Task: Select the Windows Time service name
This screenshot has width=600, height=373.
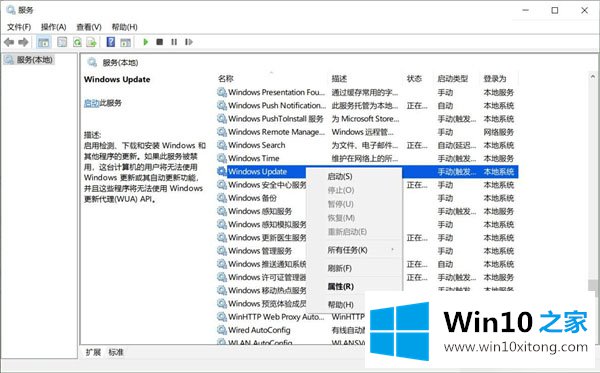Action: point(254,158)
